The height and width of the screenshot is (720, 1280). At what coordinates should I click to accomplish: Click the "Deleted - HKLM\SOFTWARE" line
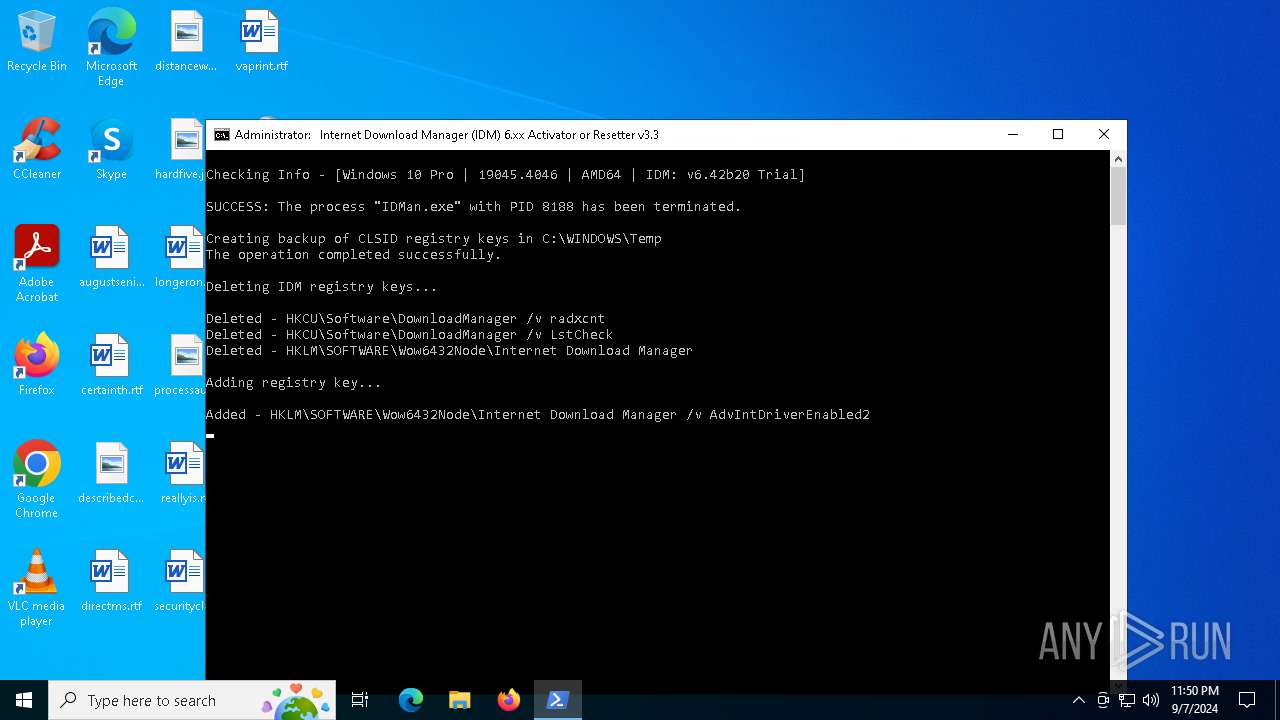point(449,350)
